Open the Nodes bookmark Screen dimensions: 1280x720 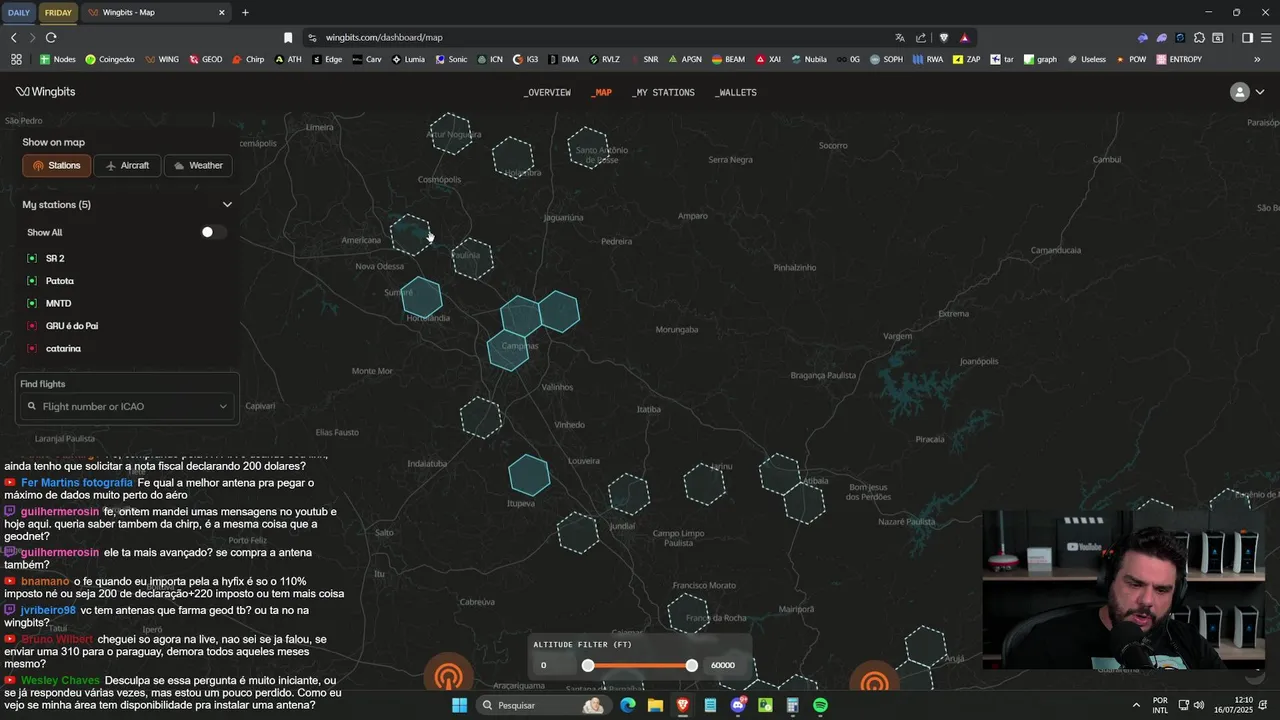(58, 59)
